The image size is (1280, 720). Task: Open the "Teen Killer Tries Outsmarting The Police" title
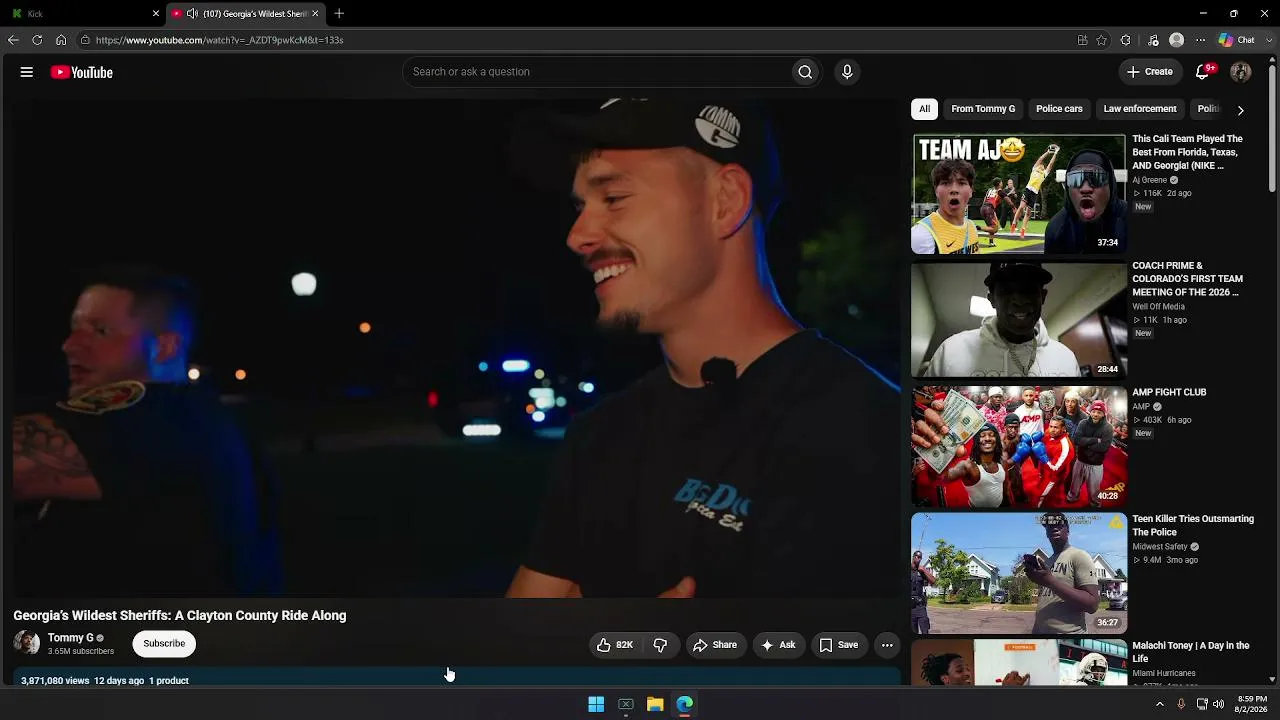point(1193,526)
